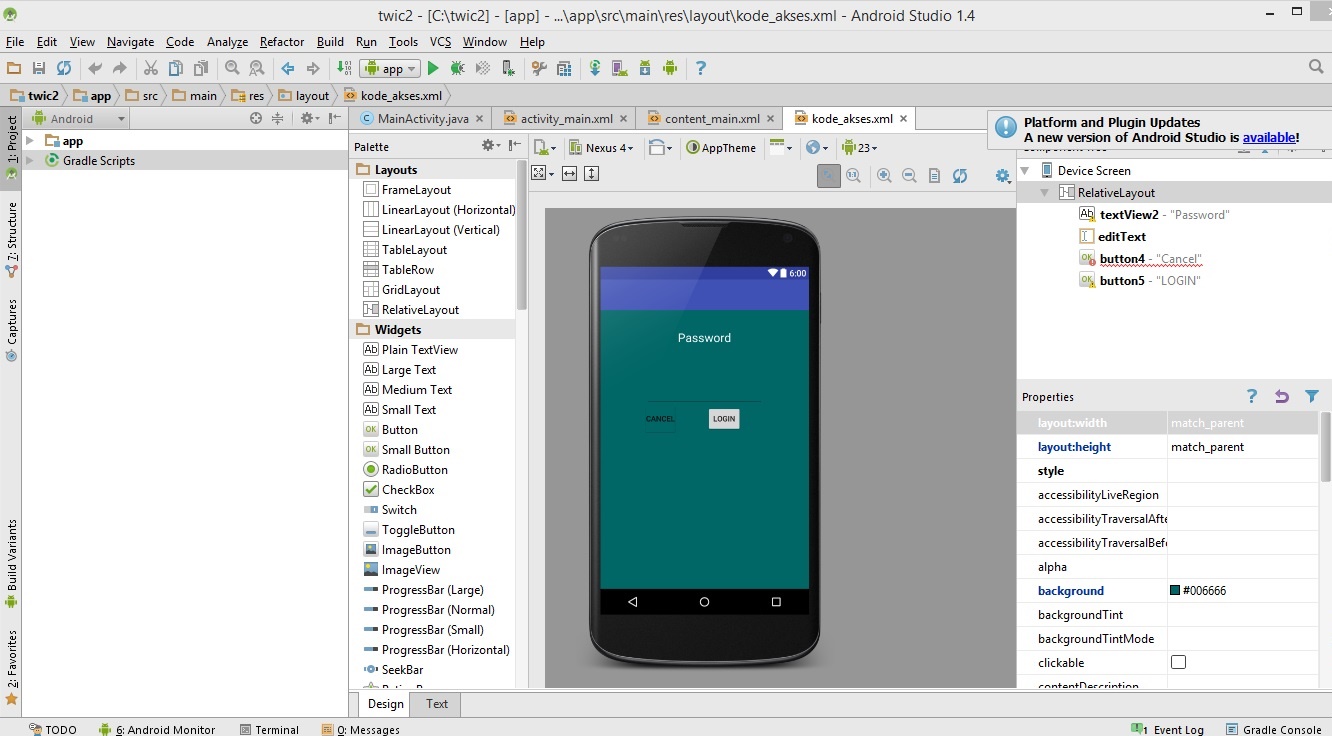Run the app using the green Run icon
This screenshot has height=736, width=1332.
(433, 68)
